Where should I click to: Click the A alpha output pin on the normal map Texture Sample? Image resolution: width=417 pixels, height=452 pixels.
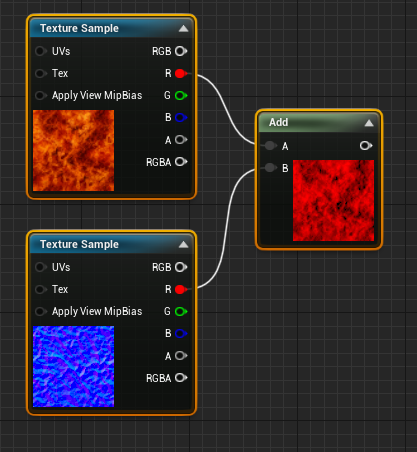click(181, 356)
